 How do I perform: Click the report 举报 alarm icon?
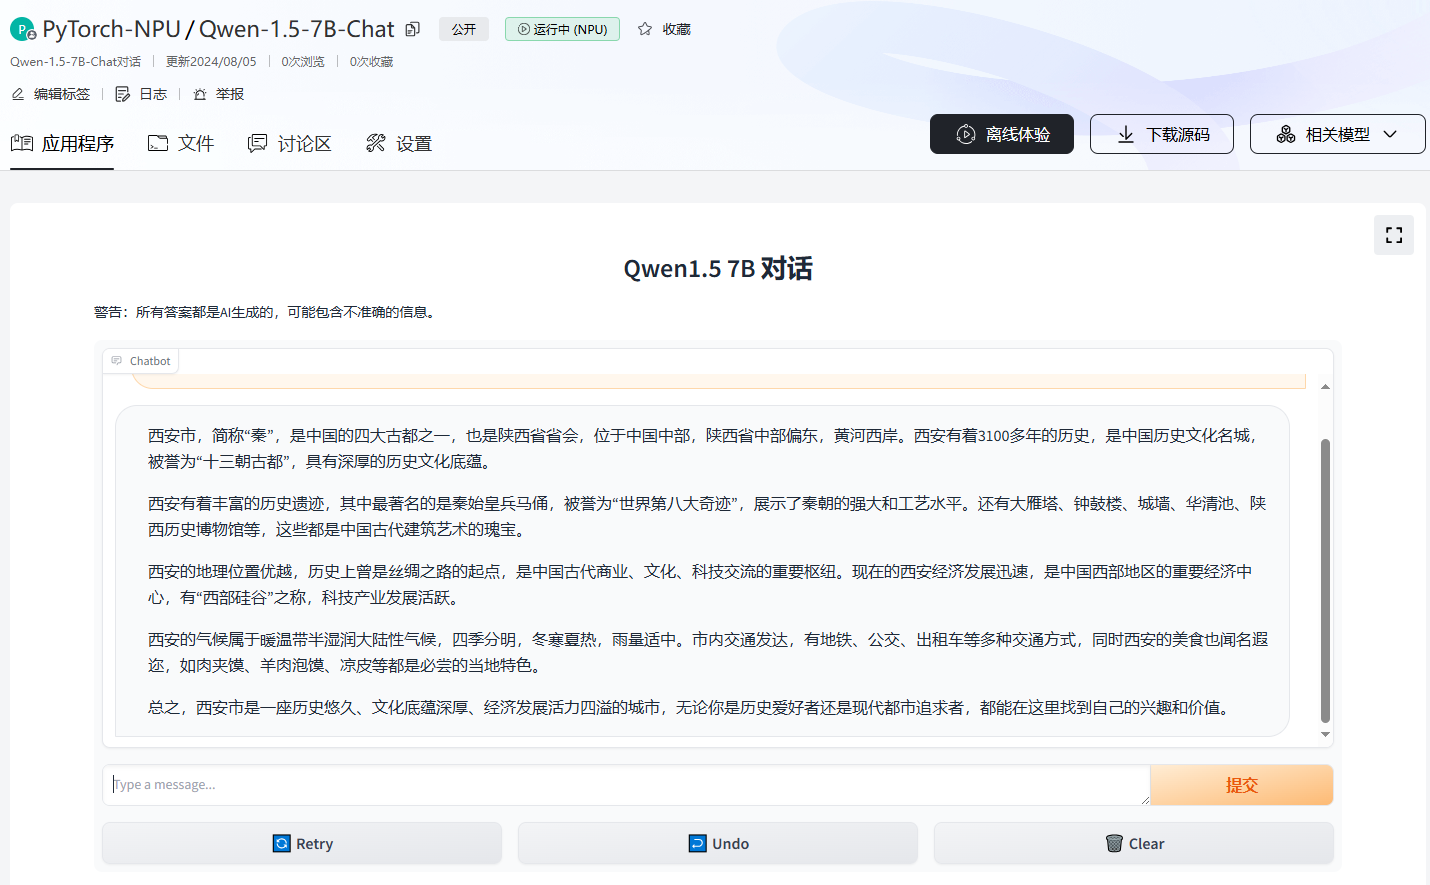click(x=200, y=94)
